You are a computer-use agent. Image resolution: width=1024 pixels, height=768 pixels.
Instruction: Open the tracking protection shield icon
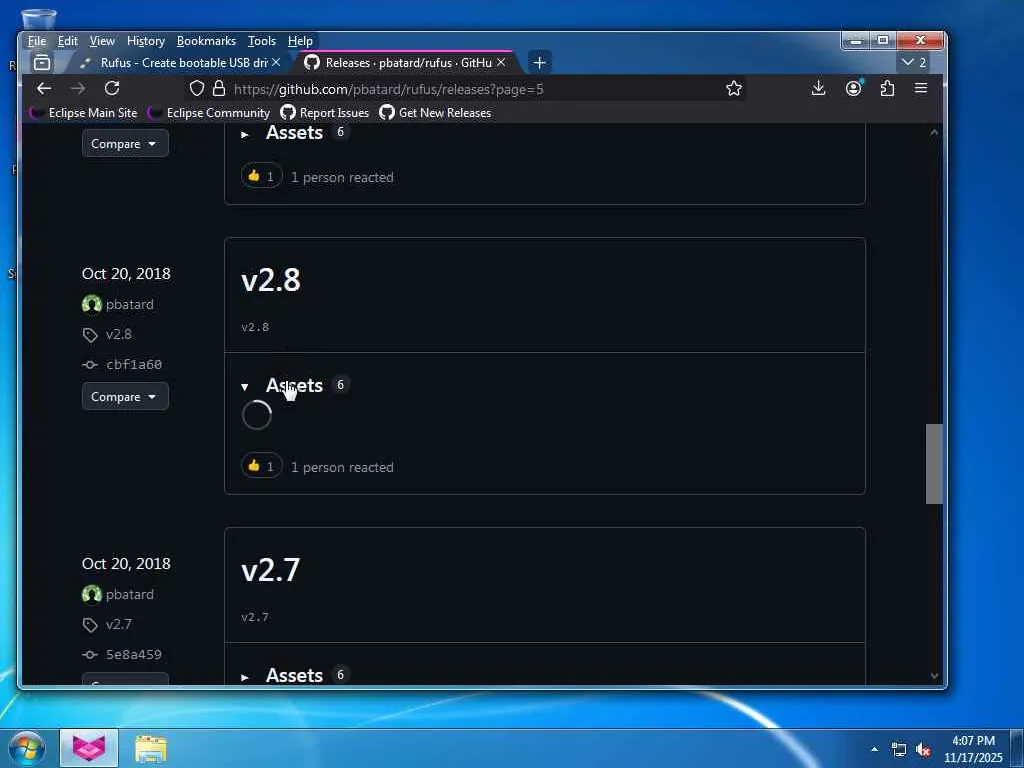197,89
